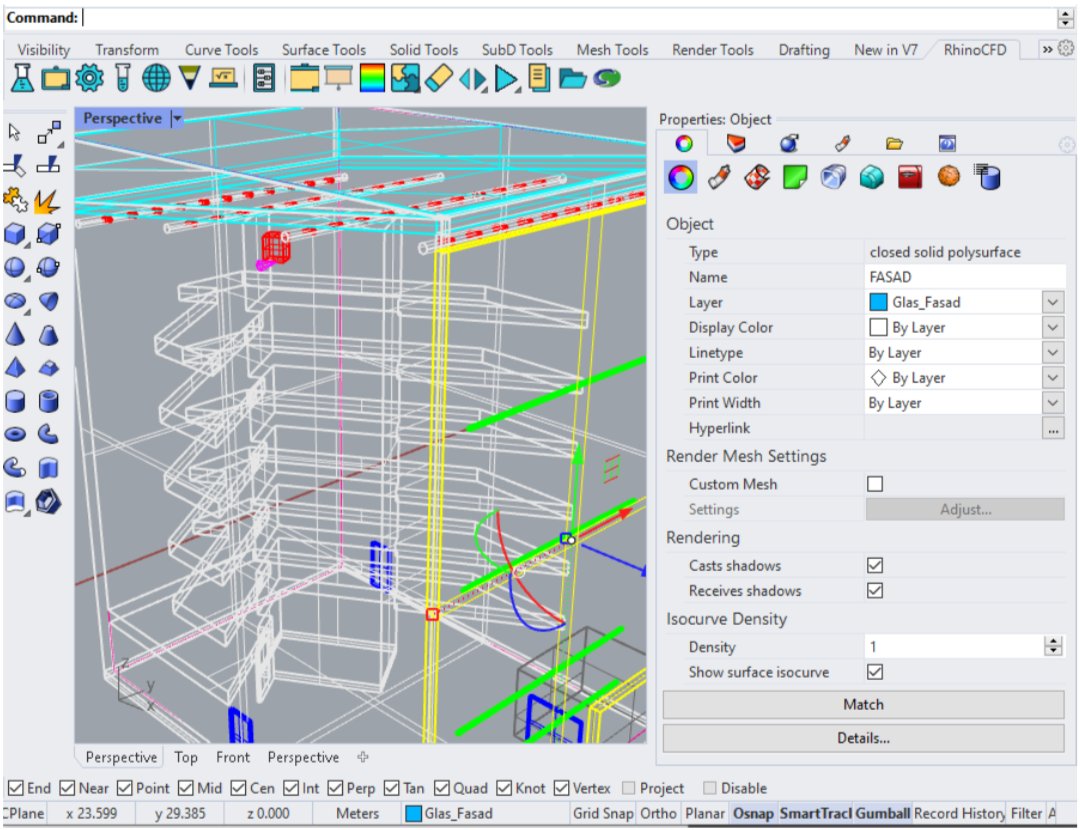This screenshot has height=830, width=1080.
Task: Click the Density spinner arrows
Action: 1052,646
